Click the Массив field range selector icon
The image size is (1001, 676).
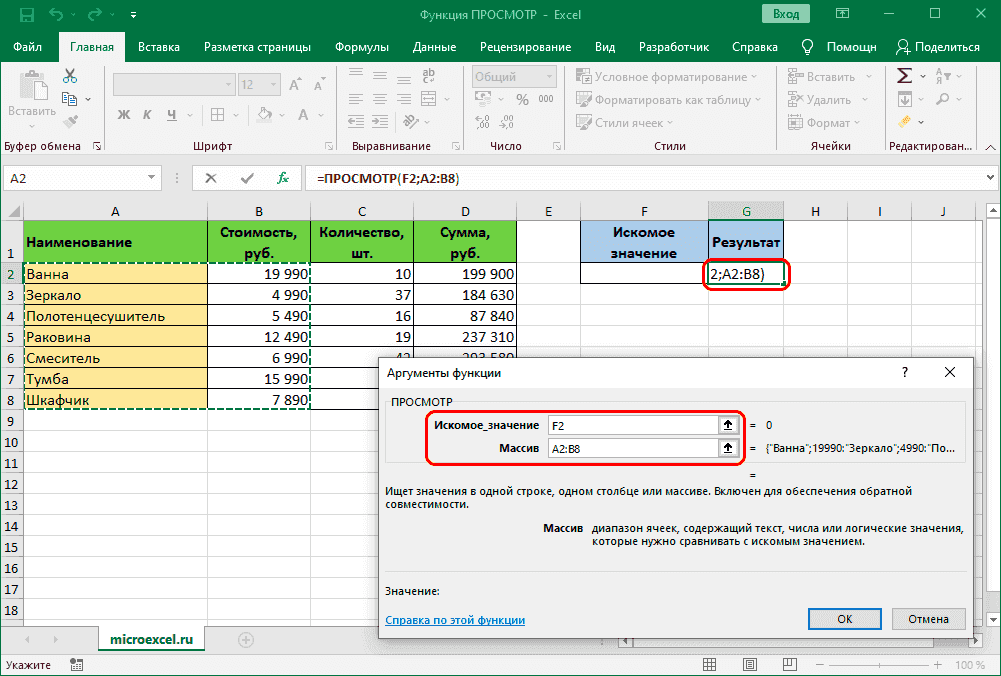pos(728,449)
